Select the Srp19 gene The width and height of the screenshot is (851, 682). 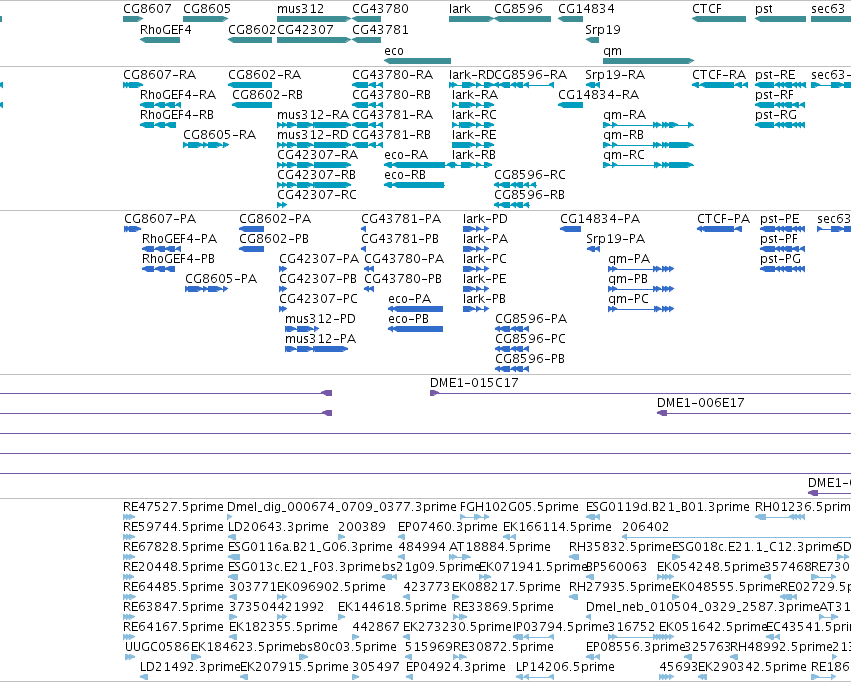click(x=593, y=40)
